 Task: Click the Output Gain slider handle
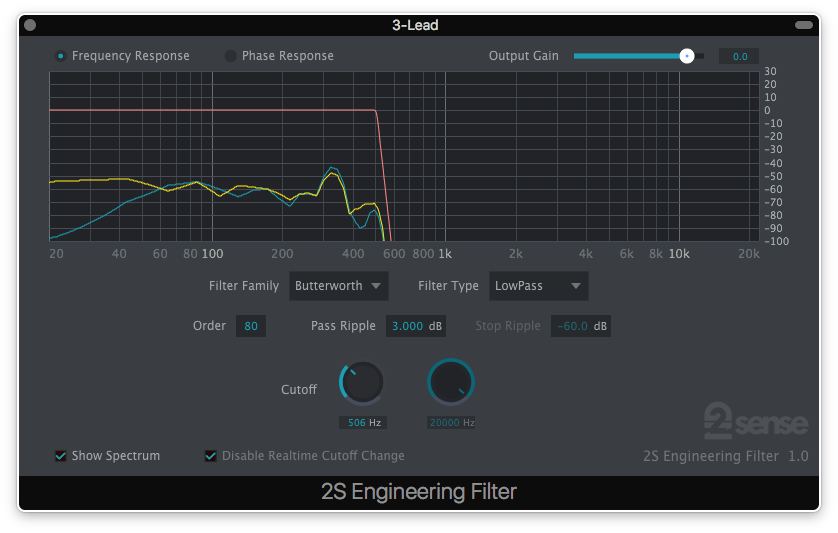(x=687, y=56)
